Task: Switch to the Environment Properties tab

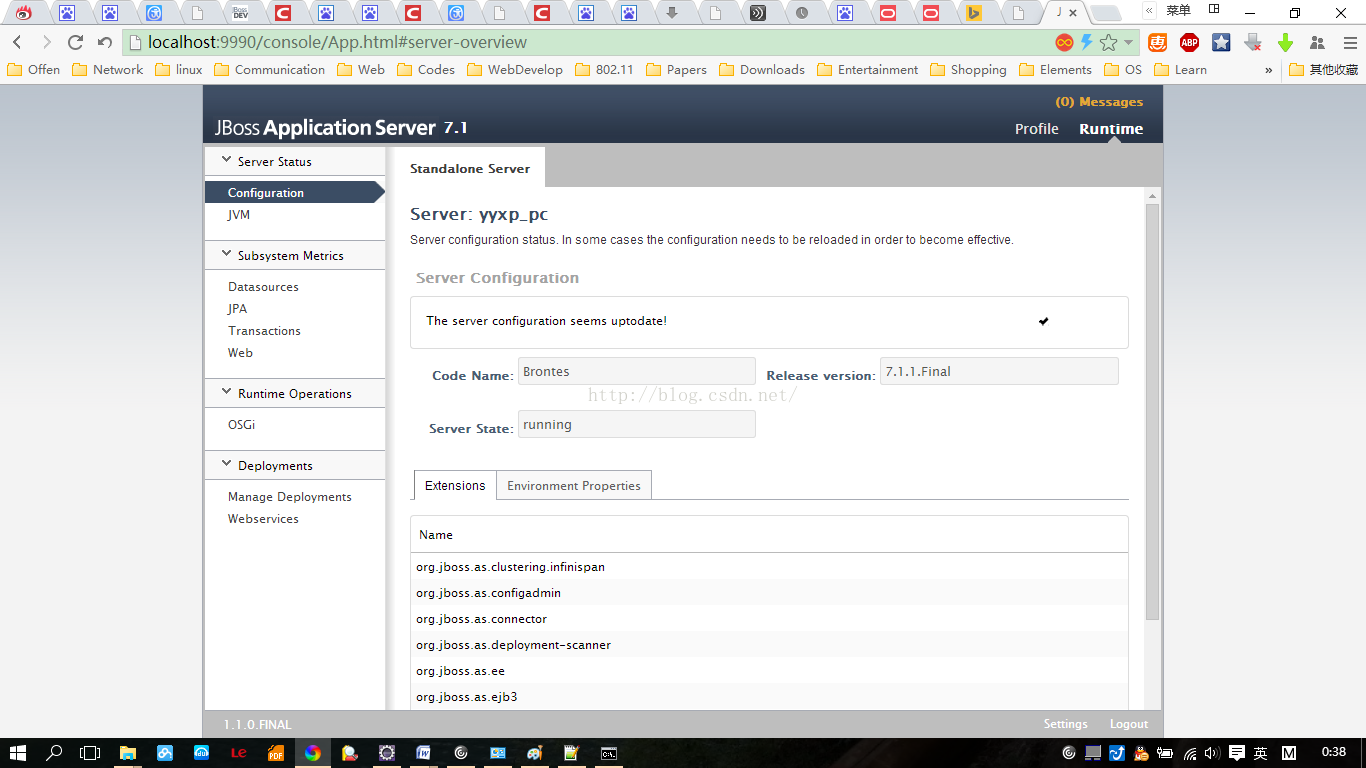Action: (x=574, y=485)
